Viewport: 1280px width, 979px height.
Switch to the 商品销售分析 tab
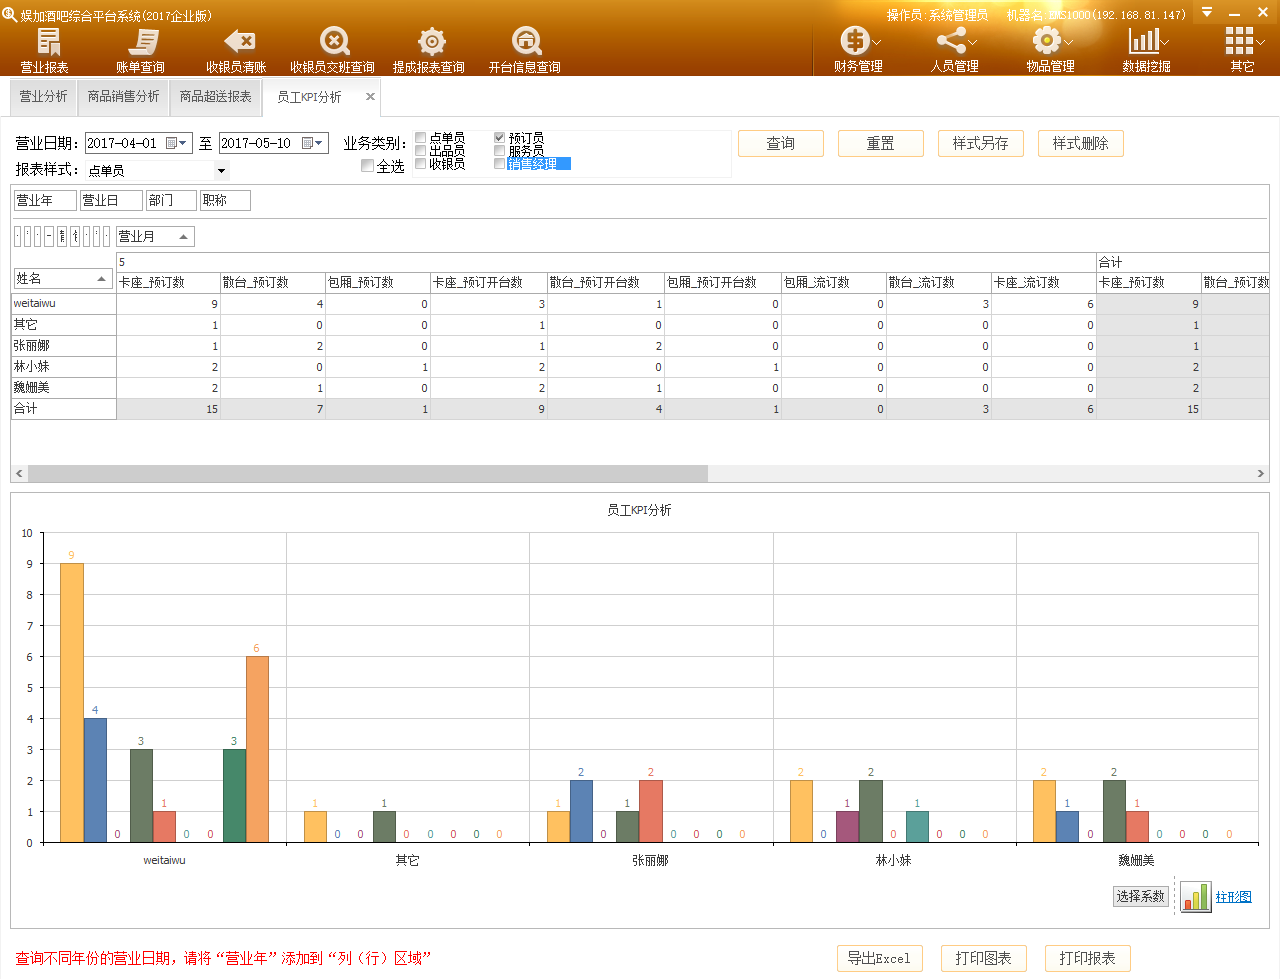click(123, 97)
